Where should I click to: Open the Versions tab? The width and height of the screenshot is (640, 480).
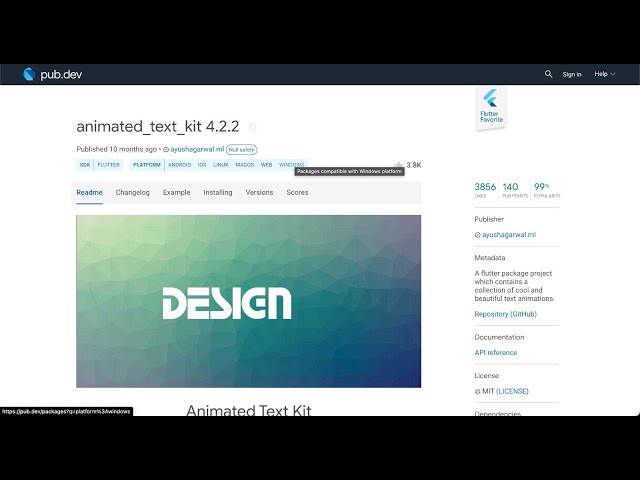(x=259, y=192)
